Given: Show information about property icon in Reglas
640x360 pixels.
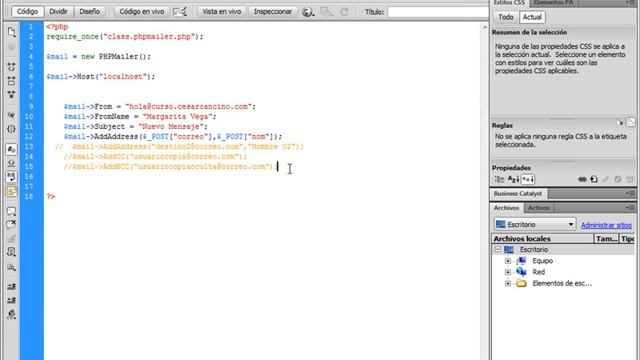Looking at the screenshot, I should (631, 122).
